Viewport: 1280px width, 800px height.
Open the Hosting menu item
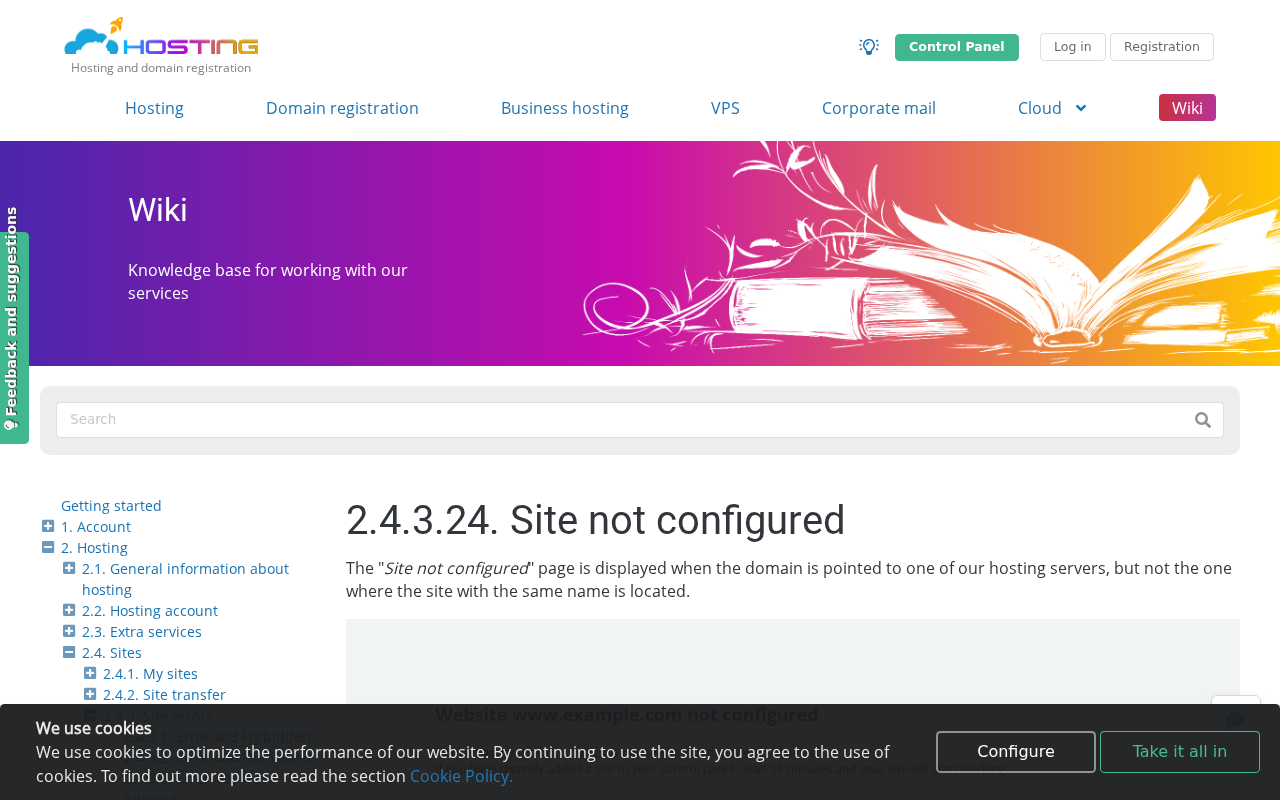click(x=154, y=108)
